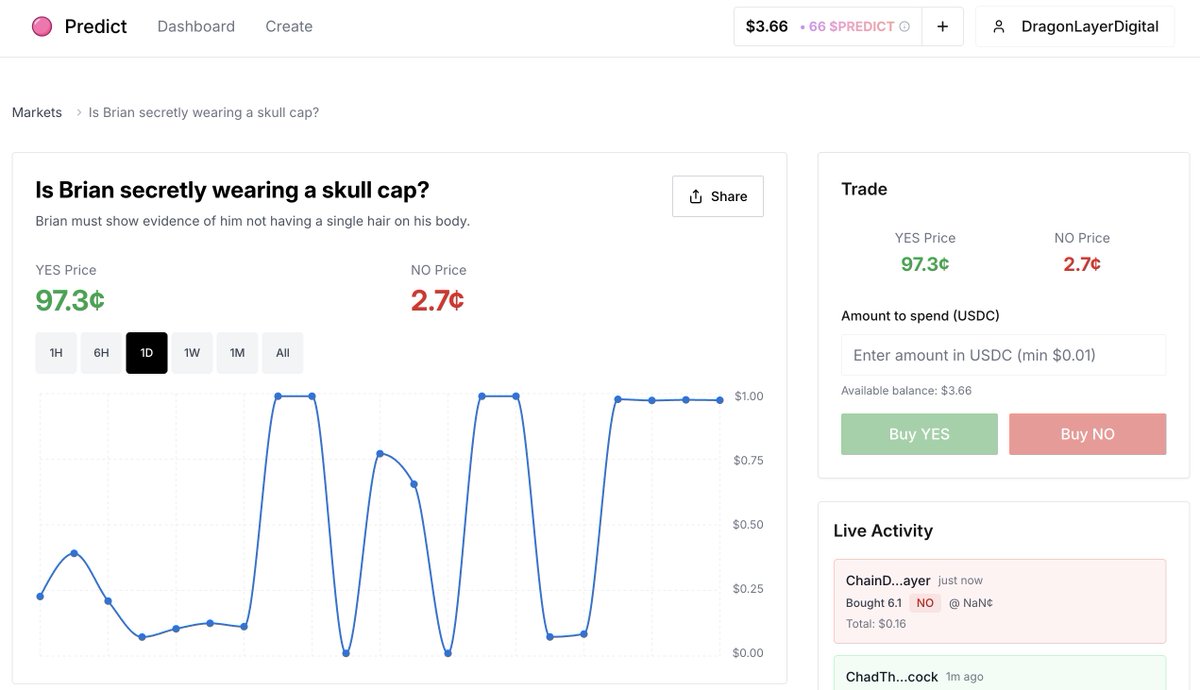Click the breadcrumb chevron after Markets
1200x690 pixels.
click(x=79, y=113)
